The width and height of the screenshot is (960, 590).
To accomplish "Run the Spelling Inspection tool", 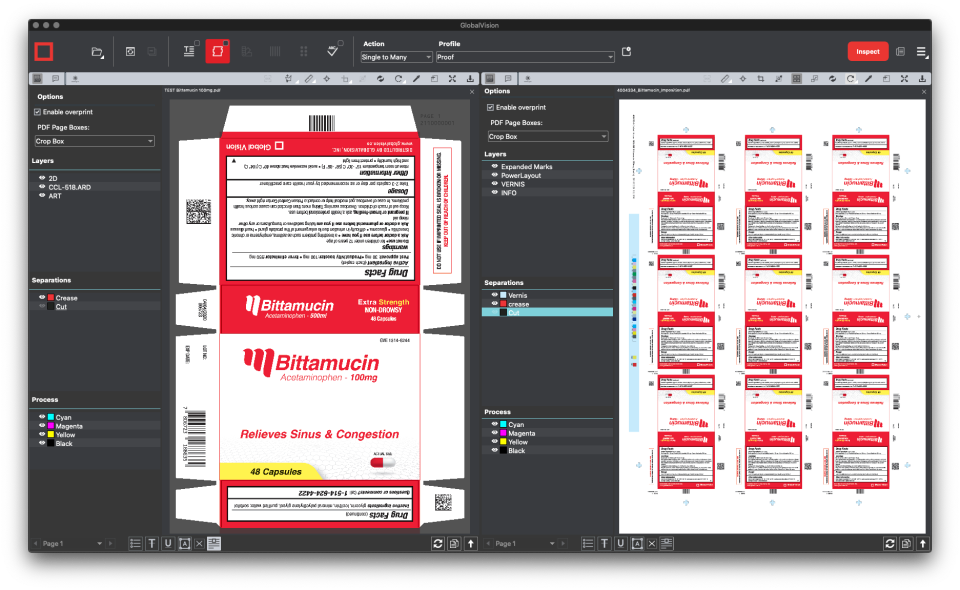I will pos(332,51).
